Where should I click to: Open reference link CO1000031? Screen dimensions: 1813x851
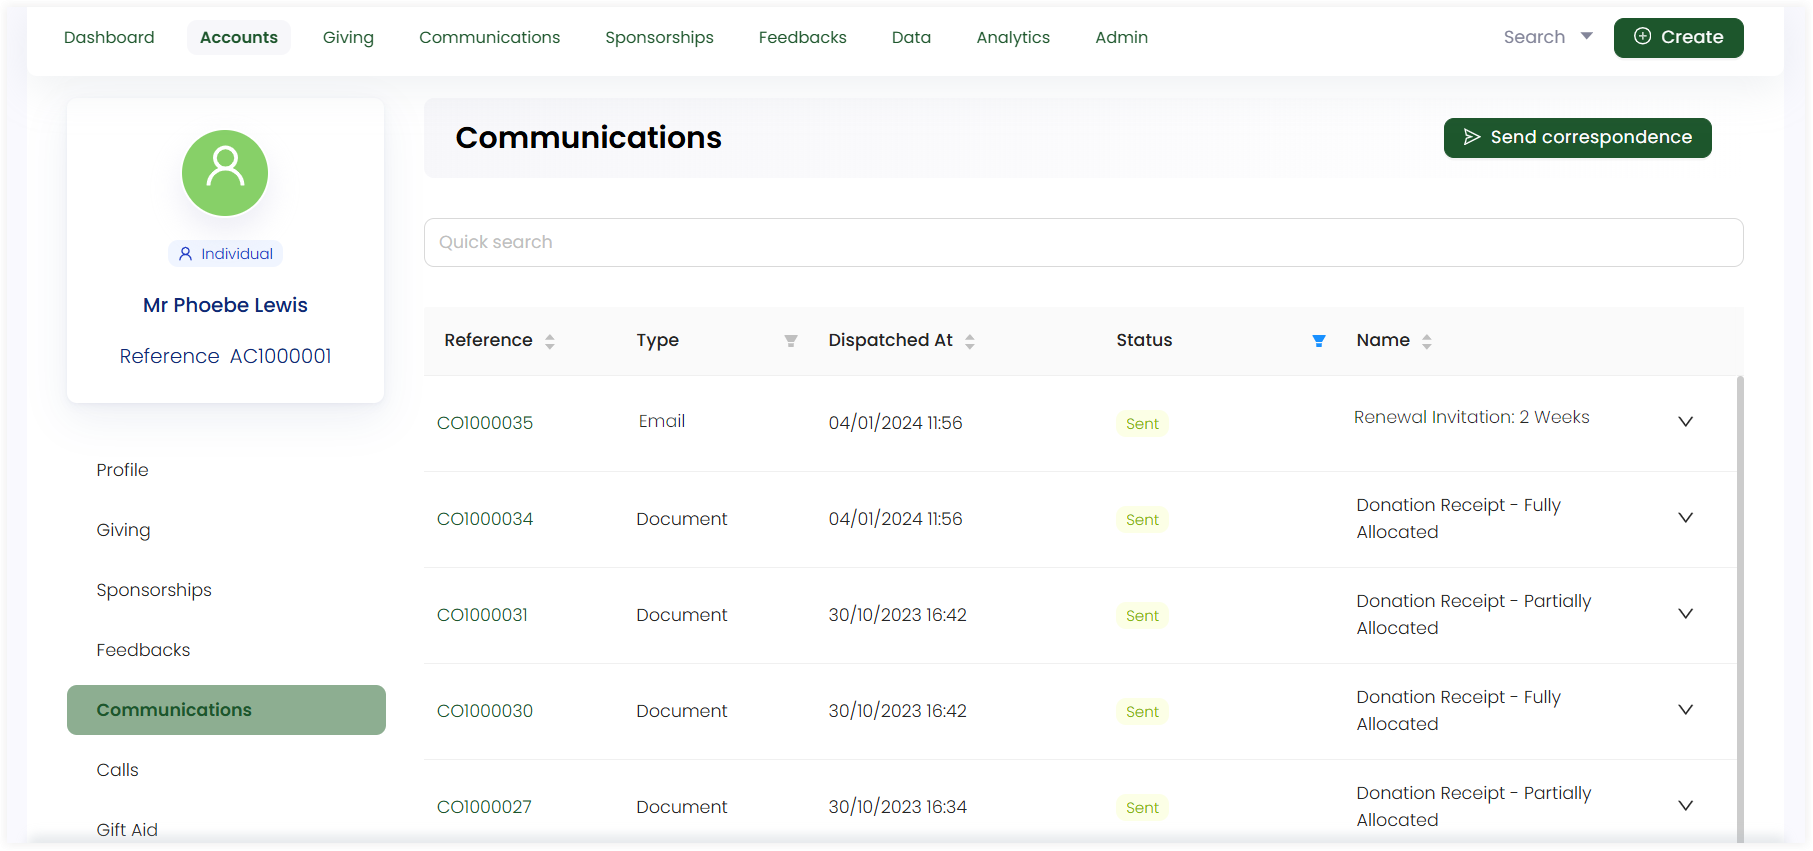click(482, 615)
